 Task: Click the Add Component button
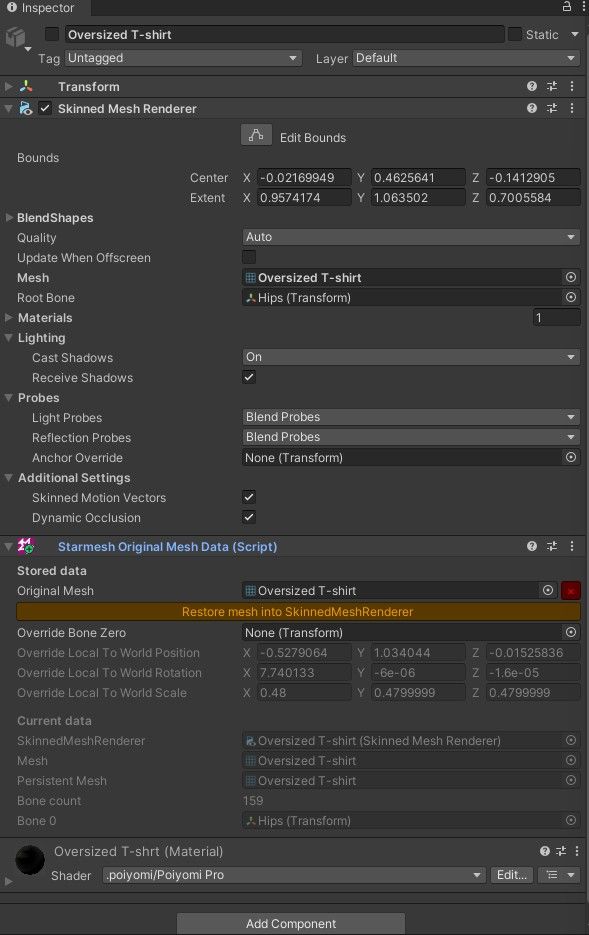click(291, 924)
